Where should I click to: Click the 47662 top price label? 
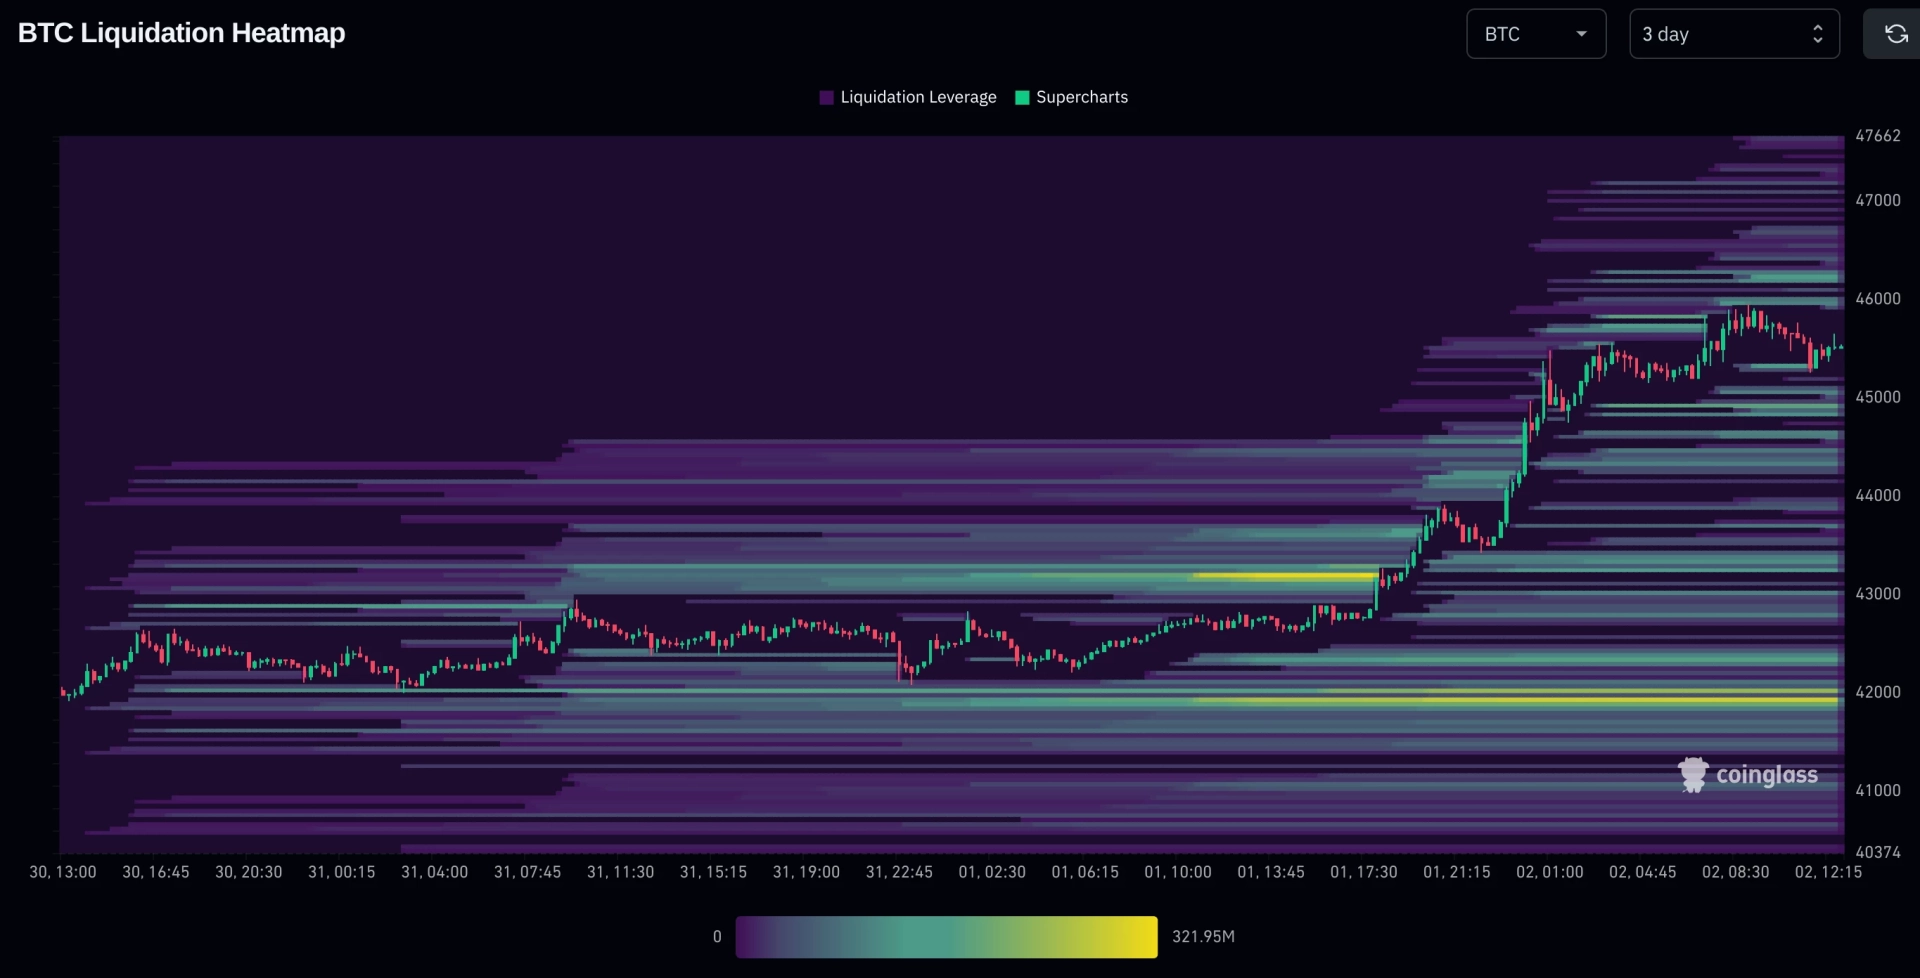(x=1878, y=136)
